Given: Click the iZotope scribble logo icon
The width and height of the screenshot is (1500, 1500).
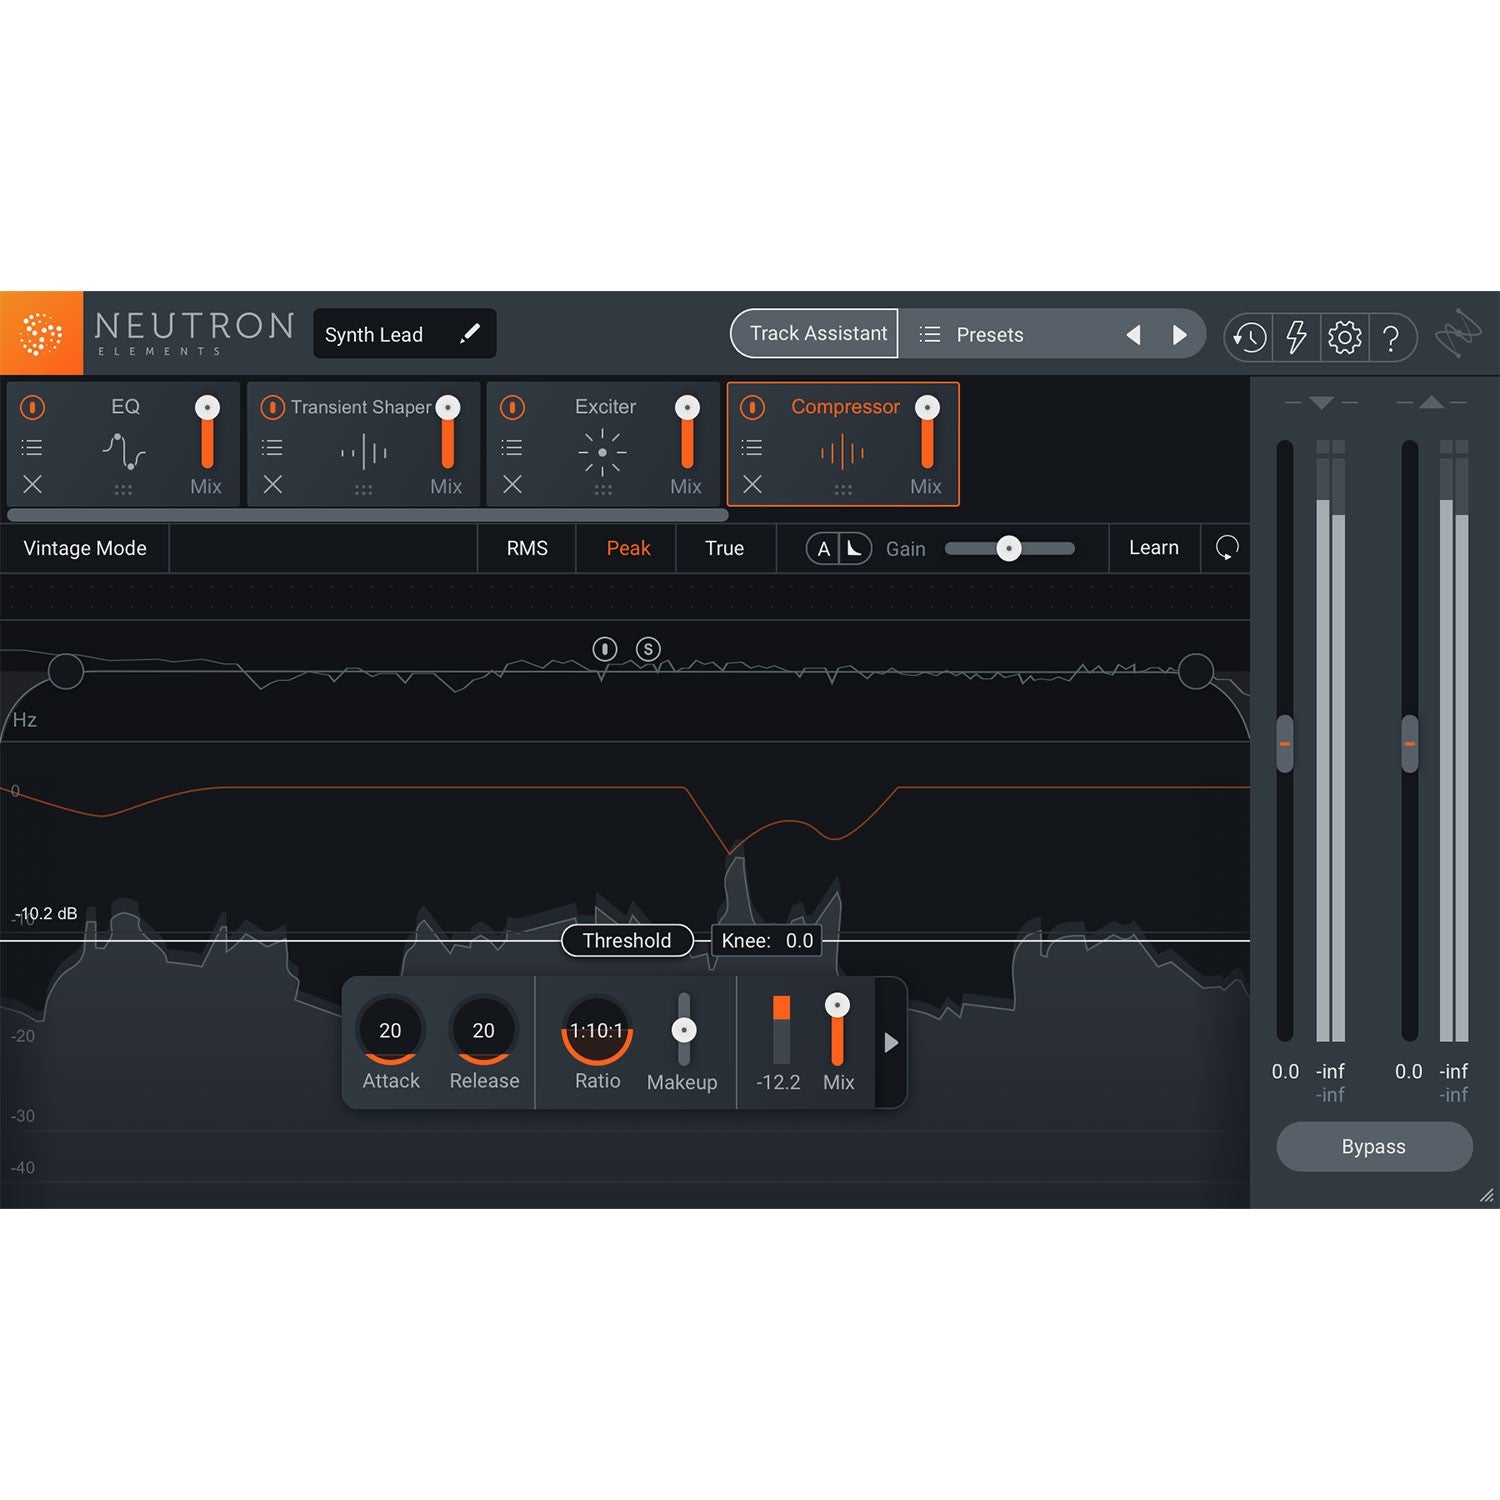Looking at the screenshot, I should click(1459, 334).
